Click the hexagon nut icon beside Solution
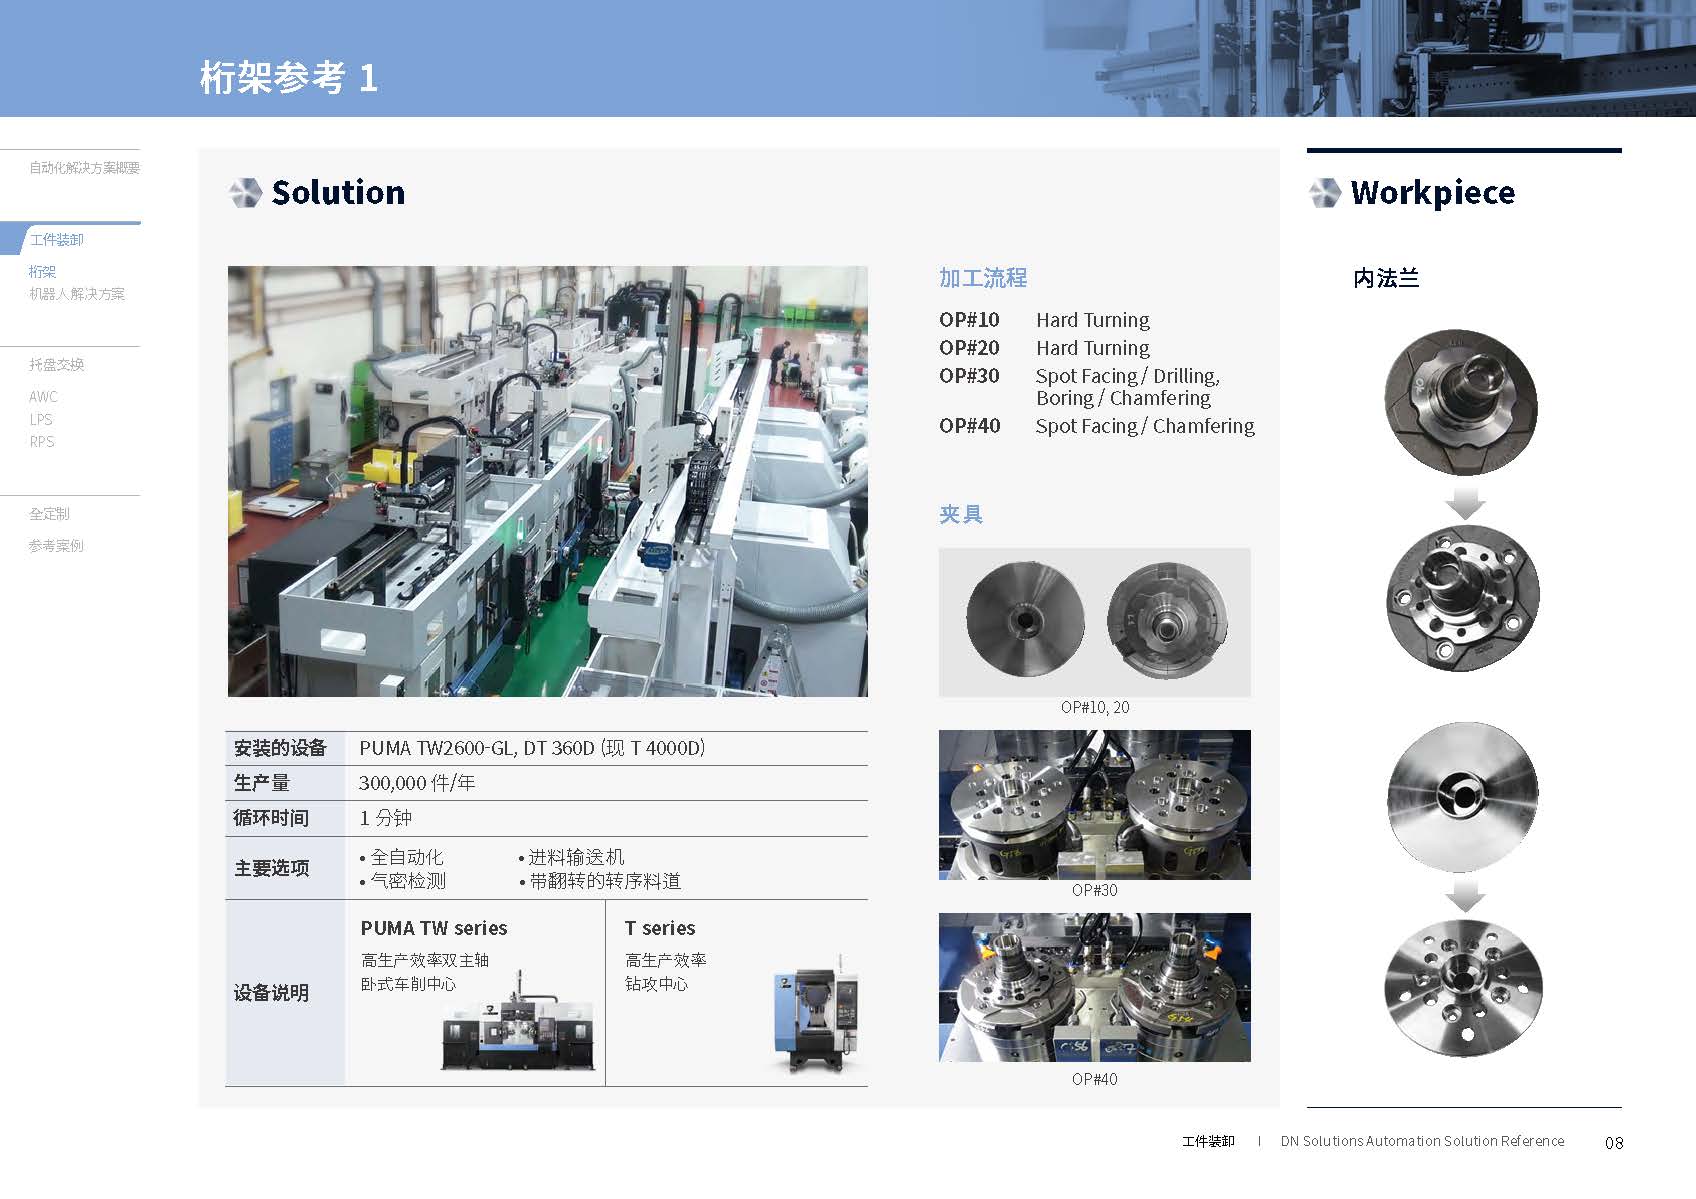This screenshot has width=1696, height=1199. click(x=245, y=193)
